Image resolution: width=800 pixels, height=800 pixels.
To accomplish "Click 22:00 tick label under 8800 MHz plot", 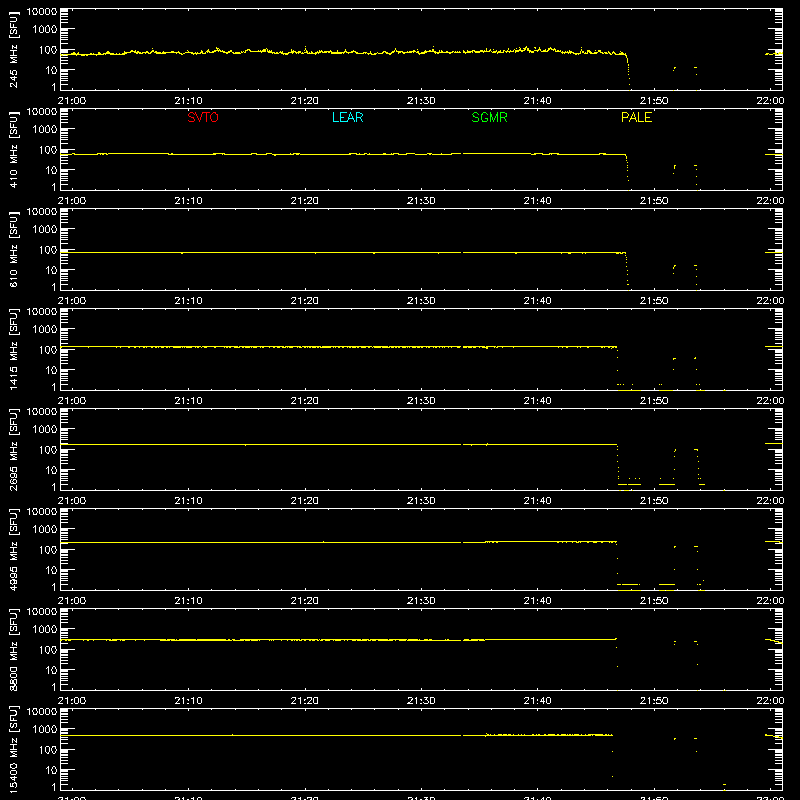I will (x=770, y=701).
